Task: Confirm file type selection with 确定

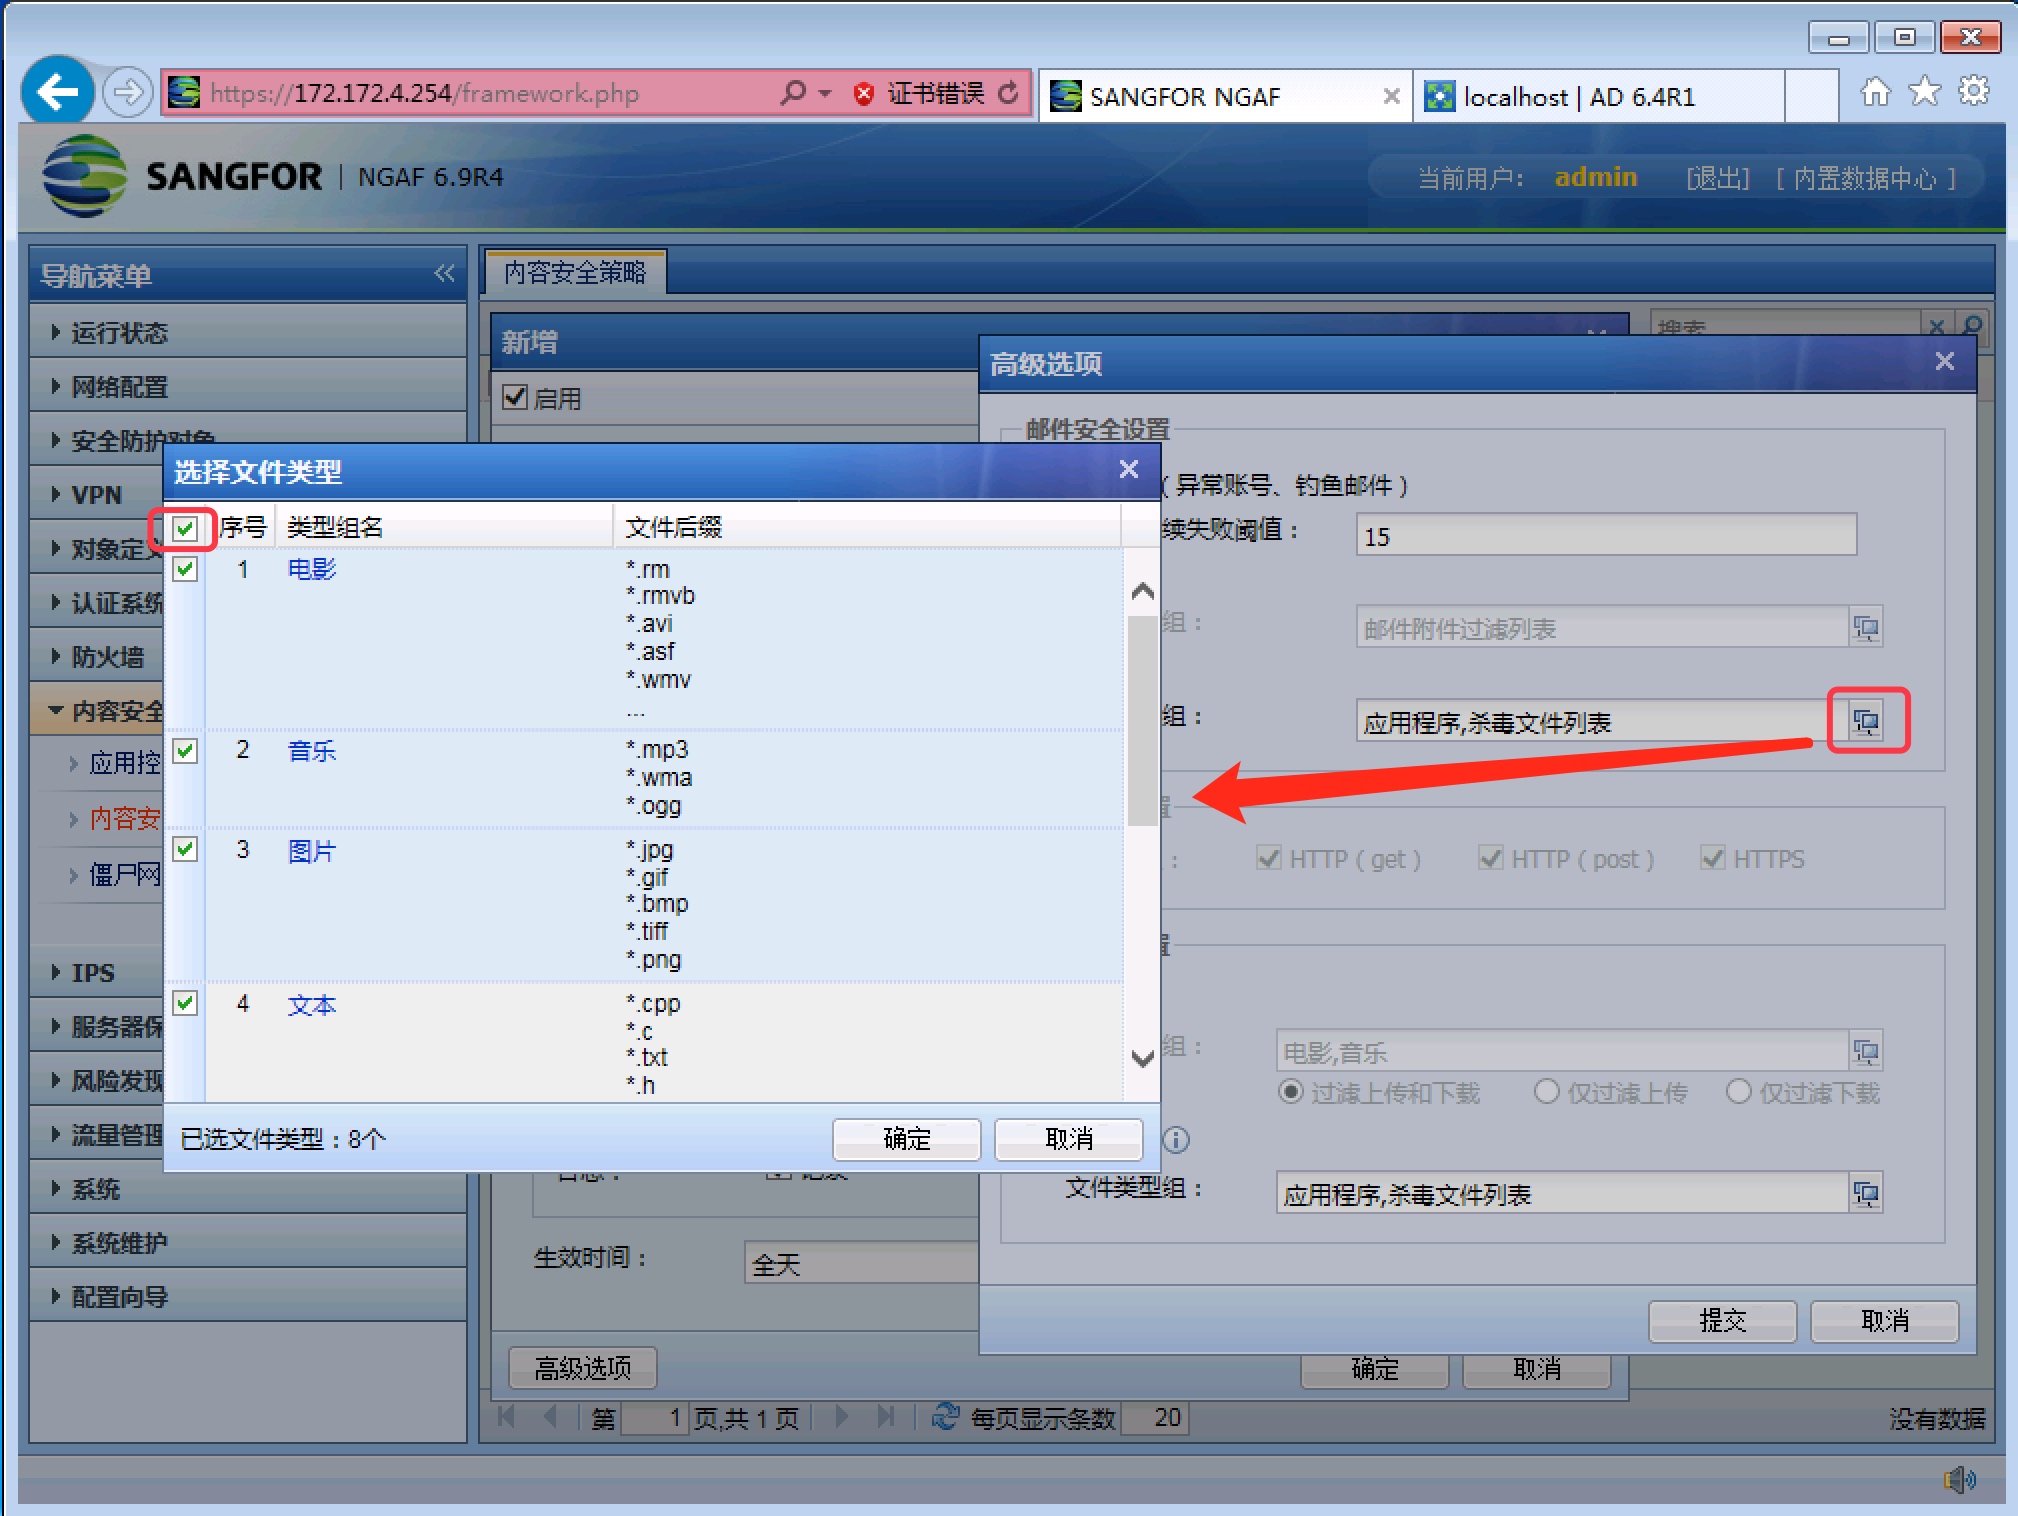Action: [x=906, y=1139]
